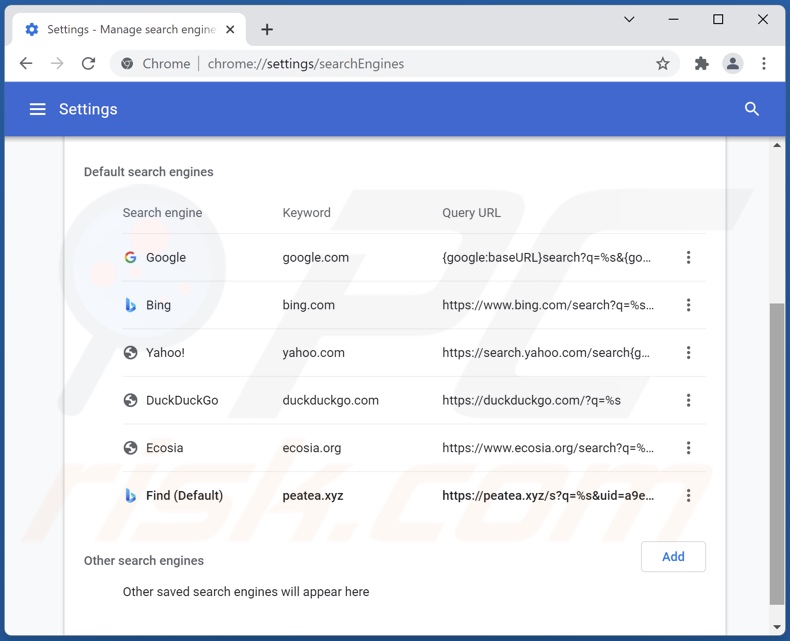Open the Extensions puzzle icon
790x641 pixels.
pos(702,64)
